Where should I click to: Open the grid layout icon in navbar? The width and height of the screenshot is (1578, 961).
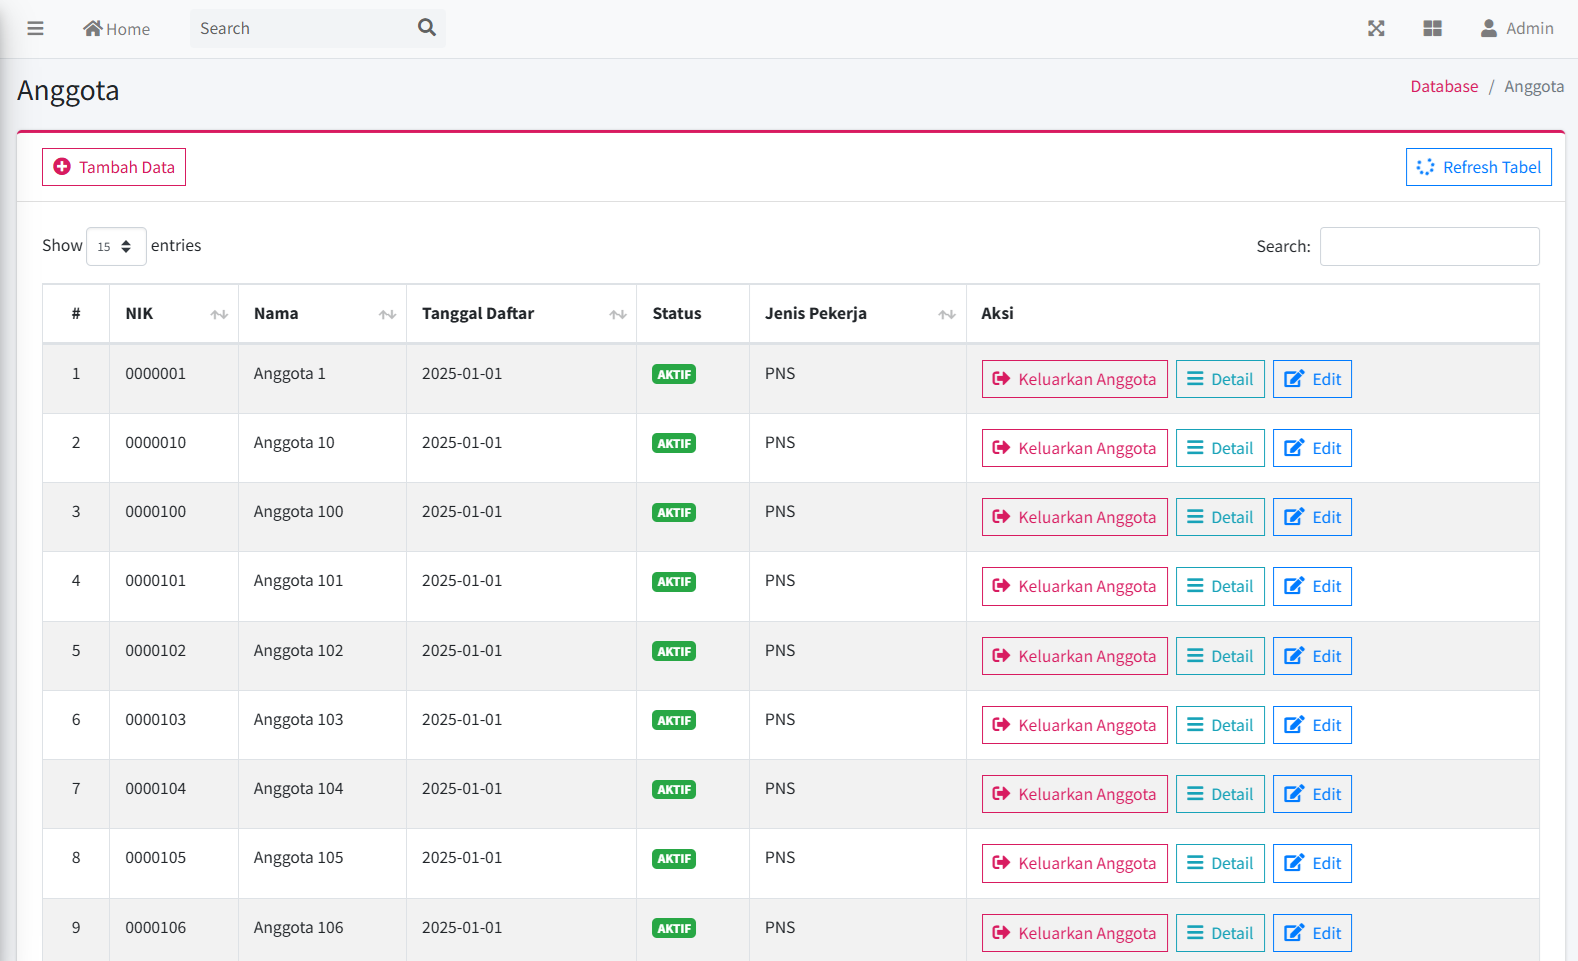click(1432, 28)
